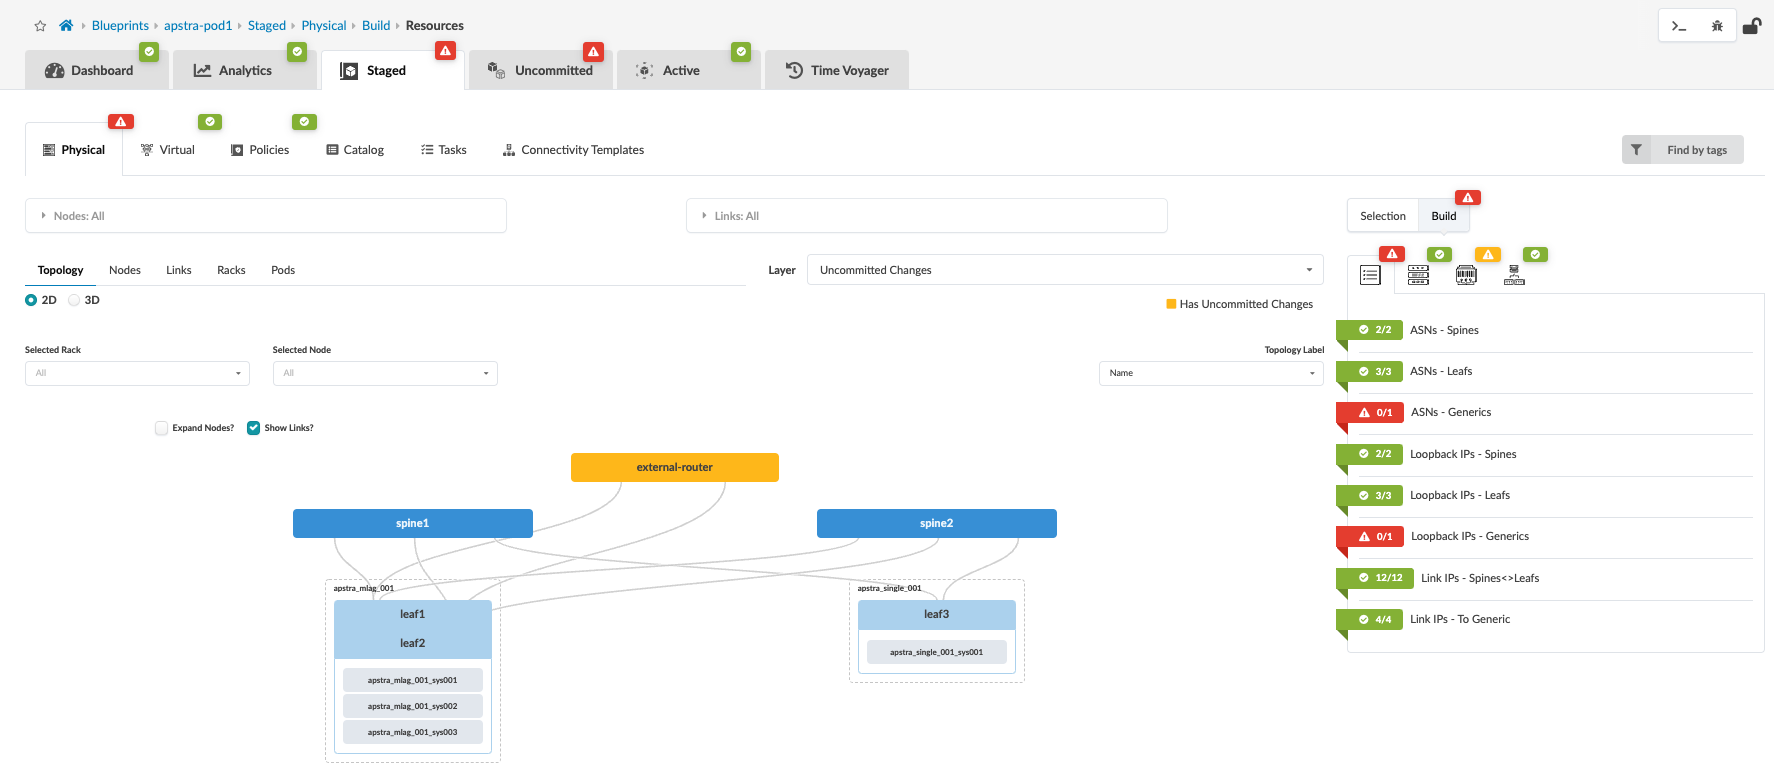Select the spine2 node in topology
Image resolution: width=1774 pixels, height=783 pixels.
tap(937, 523)
